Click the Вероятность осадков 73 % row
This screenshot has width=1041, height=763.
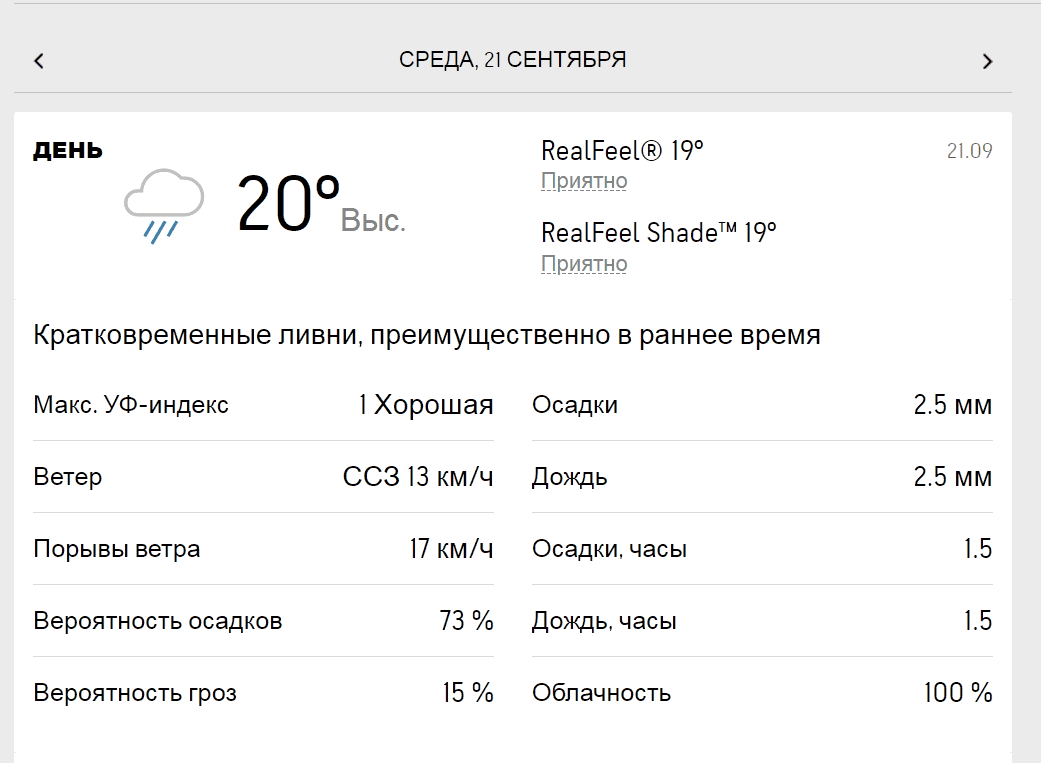pos(263,621)
